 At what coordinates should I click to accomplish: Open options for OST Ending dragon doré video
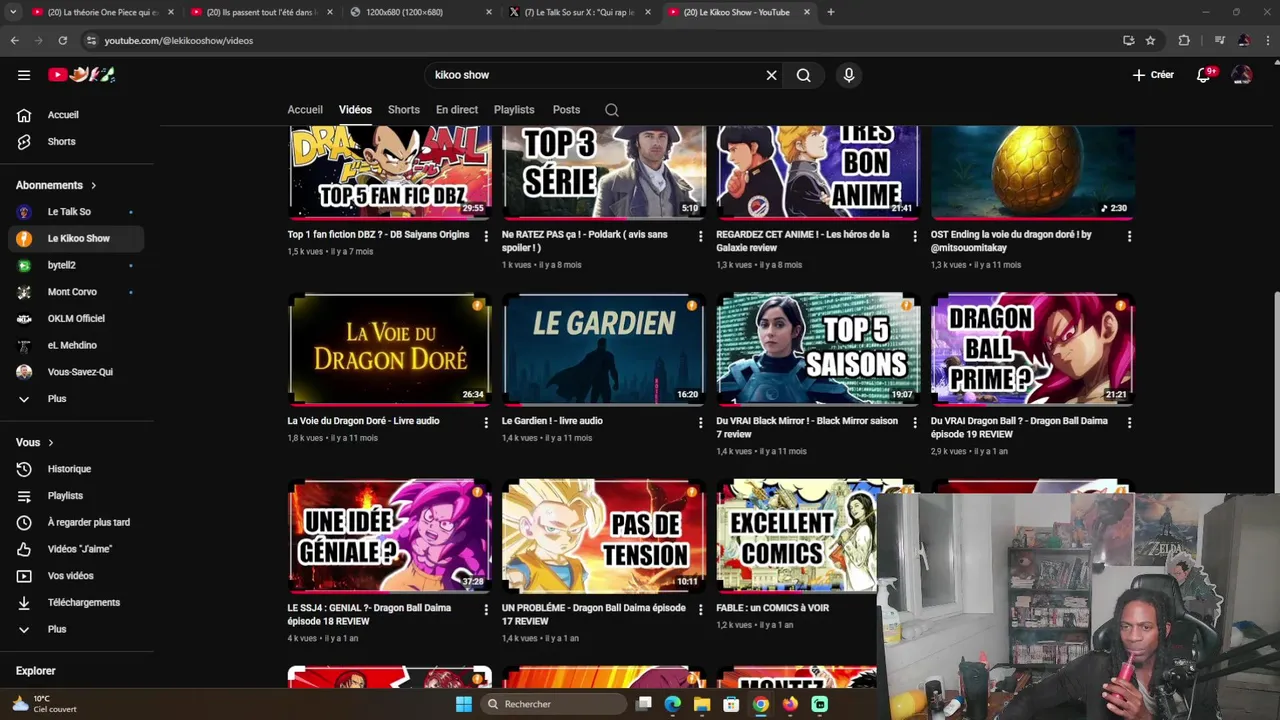pos(1129,236)
